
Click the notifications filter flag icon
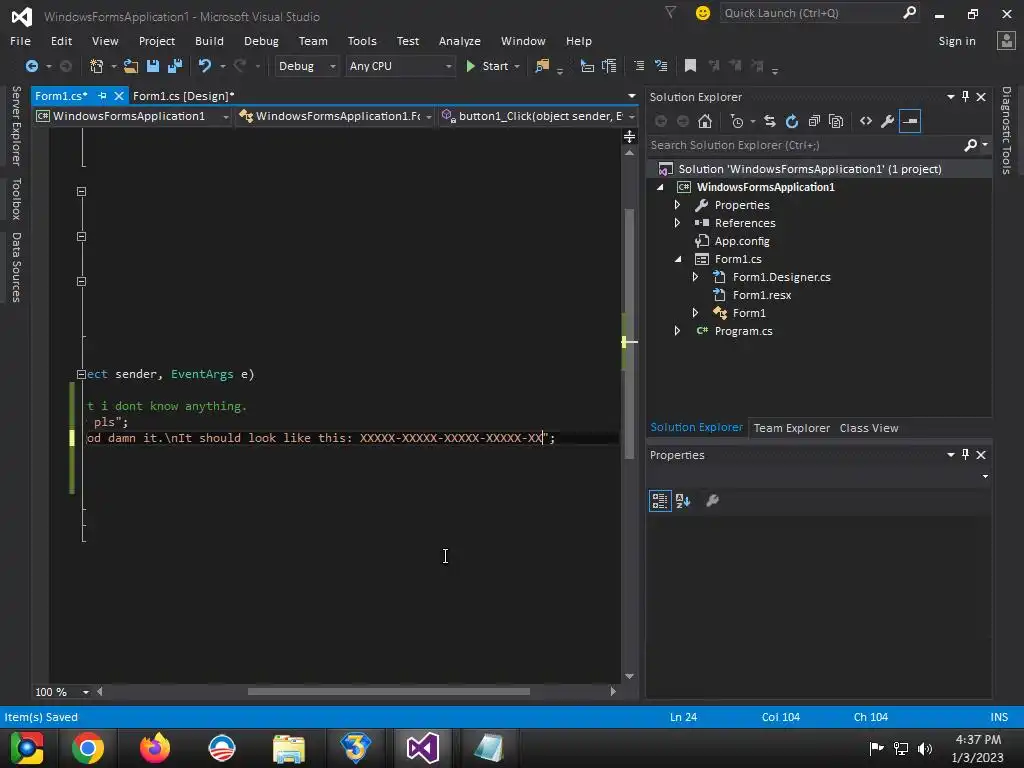tap(670, 12)
